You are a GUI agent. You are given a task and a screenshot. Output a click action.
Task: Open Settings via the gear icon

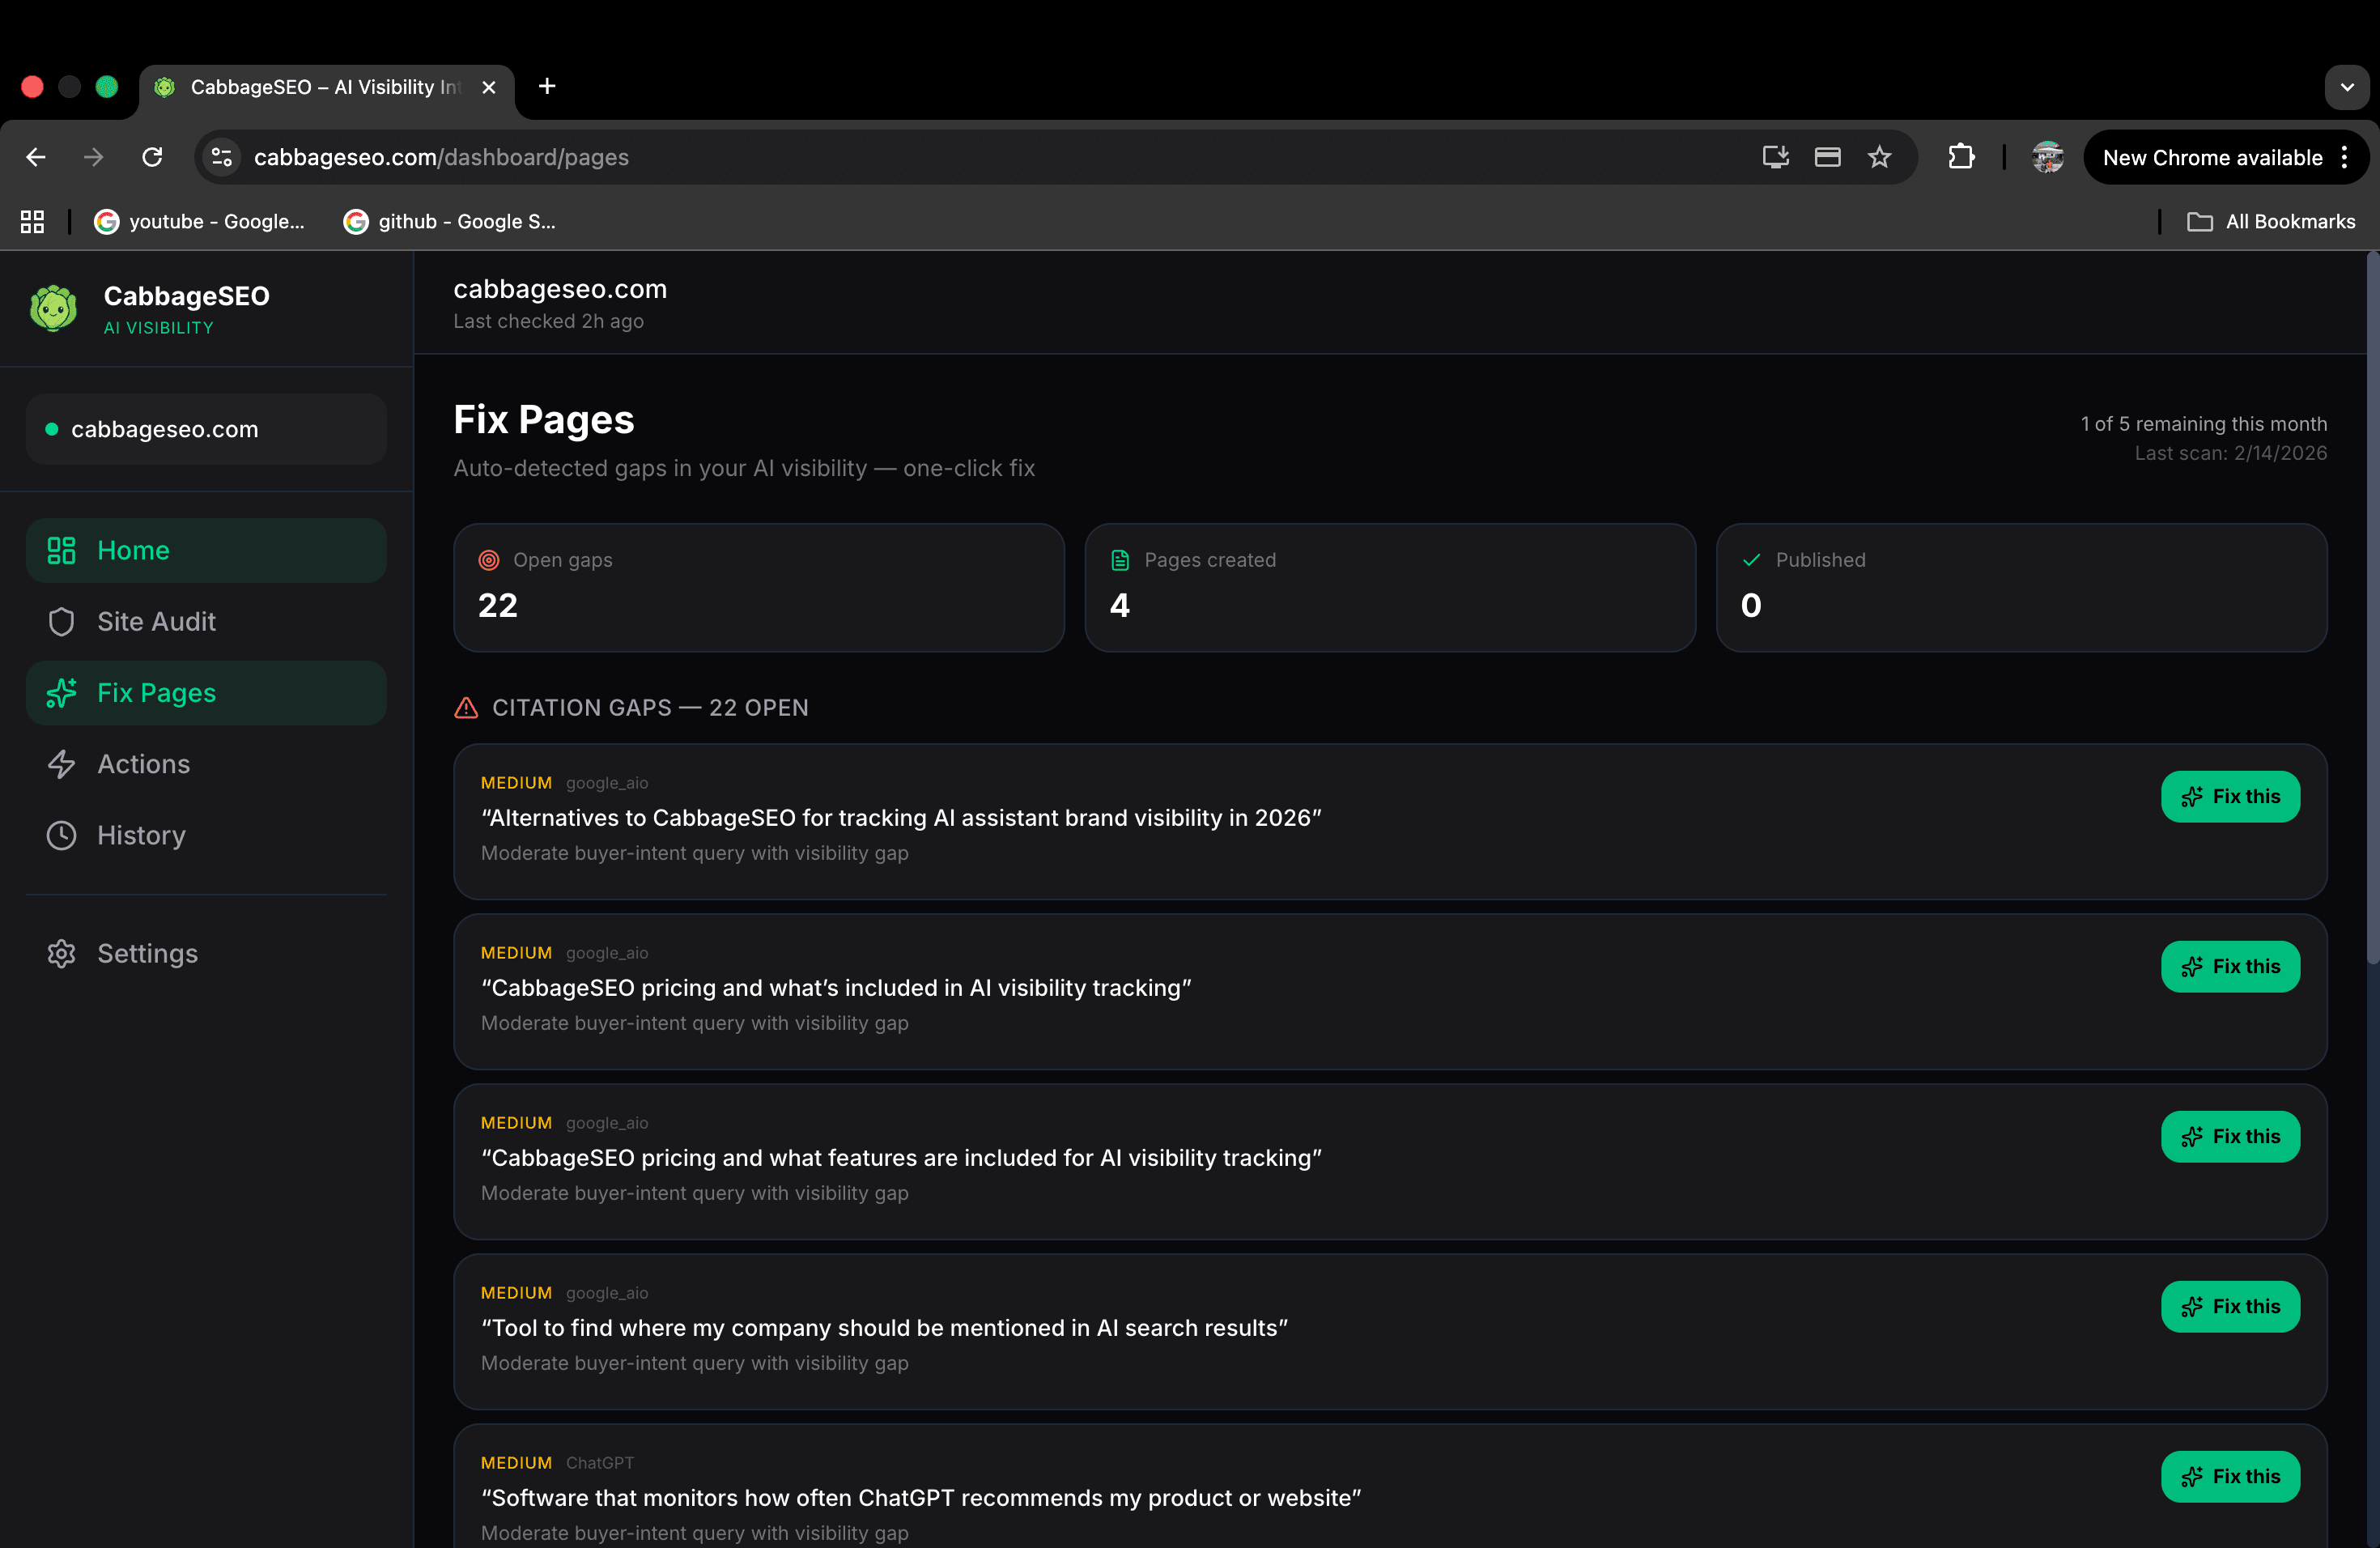point(61,953)
